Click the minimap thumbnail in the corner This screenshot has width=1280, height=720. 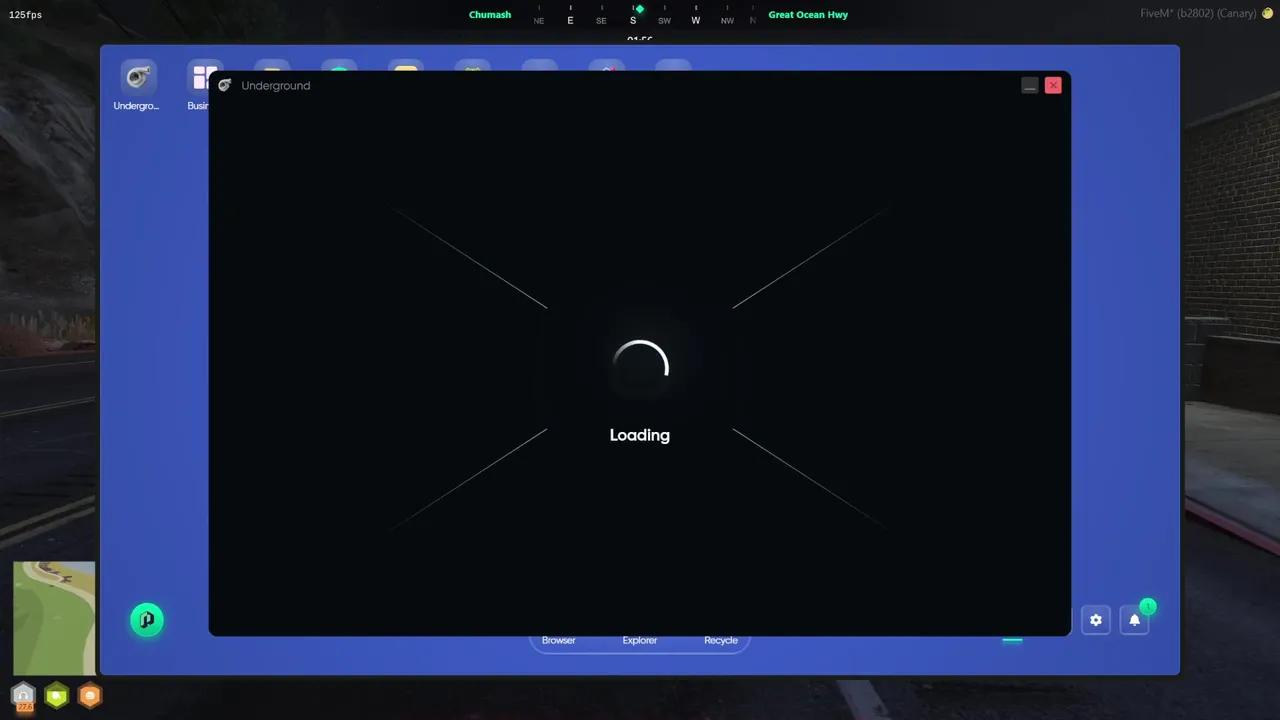click(53, 617)
